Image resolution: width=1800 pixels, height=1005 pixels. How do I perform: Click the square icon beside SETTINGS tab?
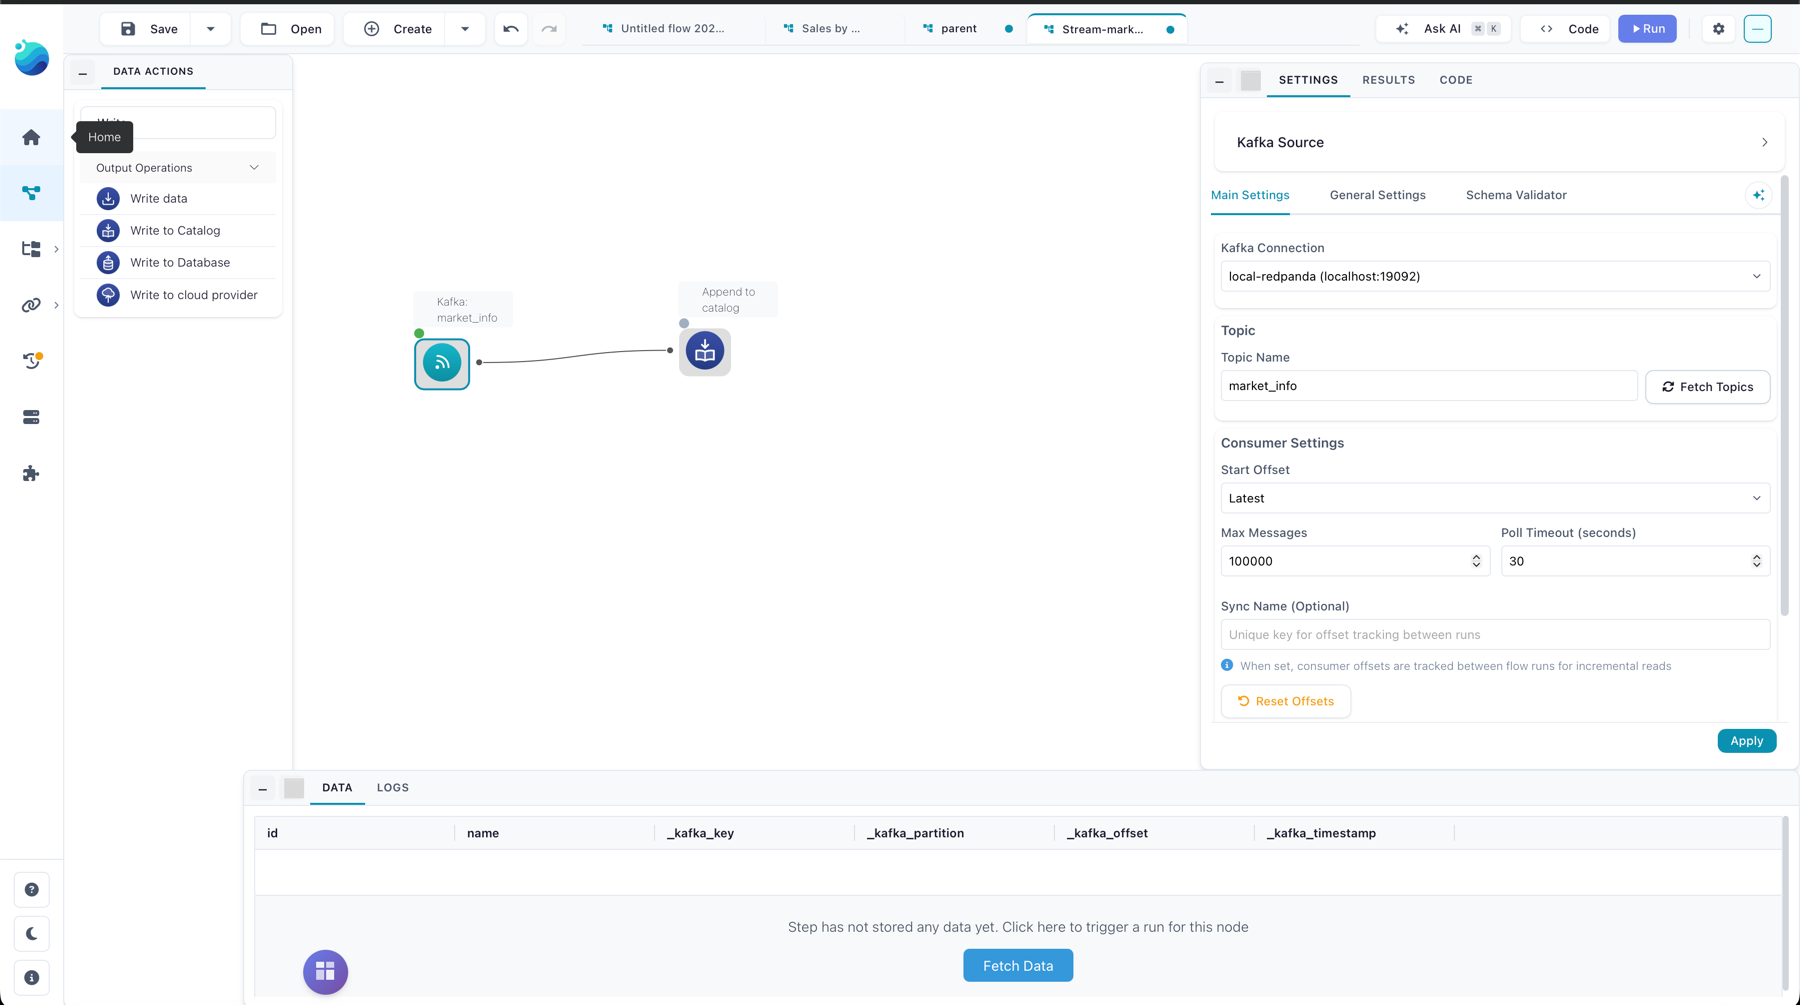click(1250, 81)
